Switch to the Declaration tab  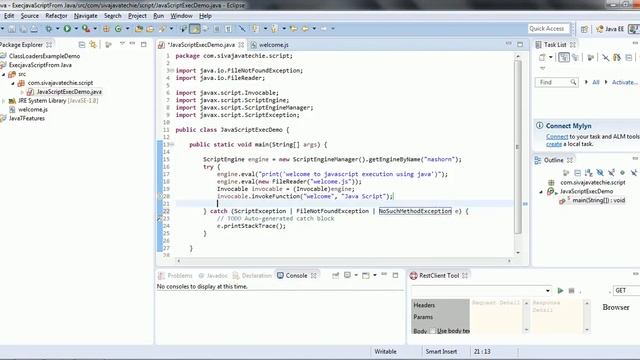pyautogui.click(x=252, y=276)
